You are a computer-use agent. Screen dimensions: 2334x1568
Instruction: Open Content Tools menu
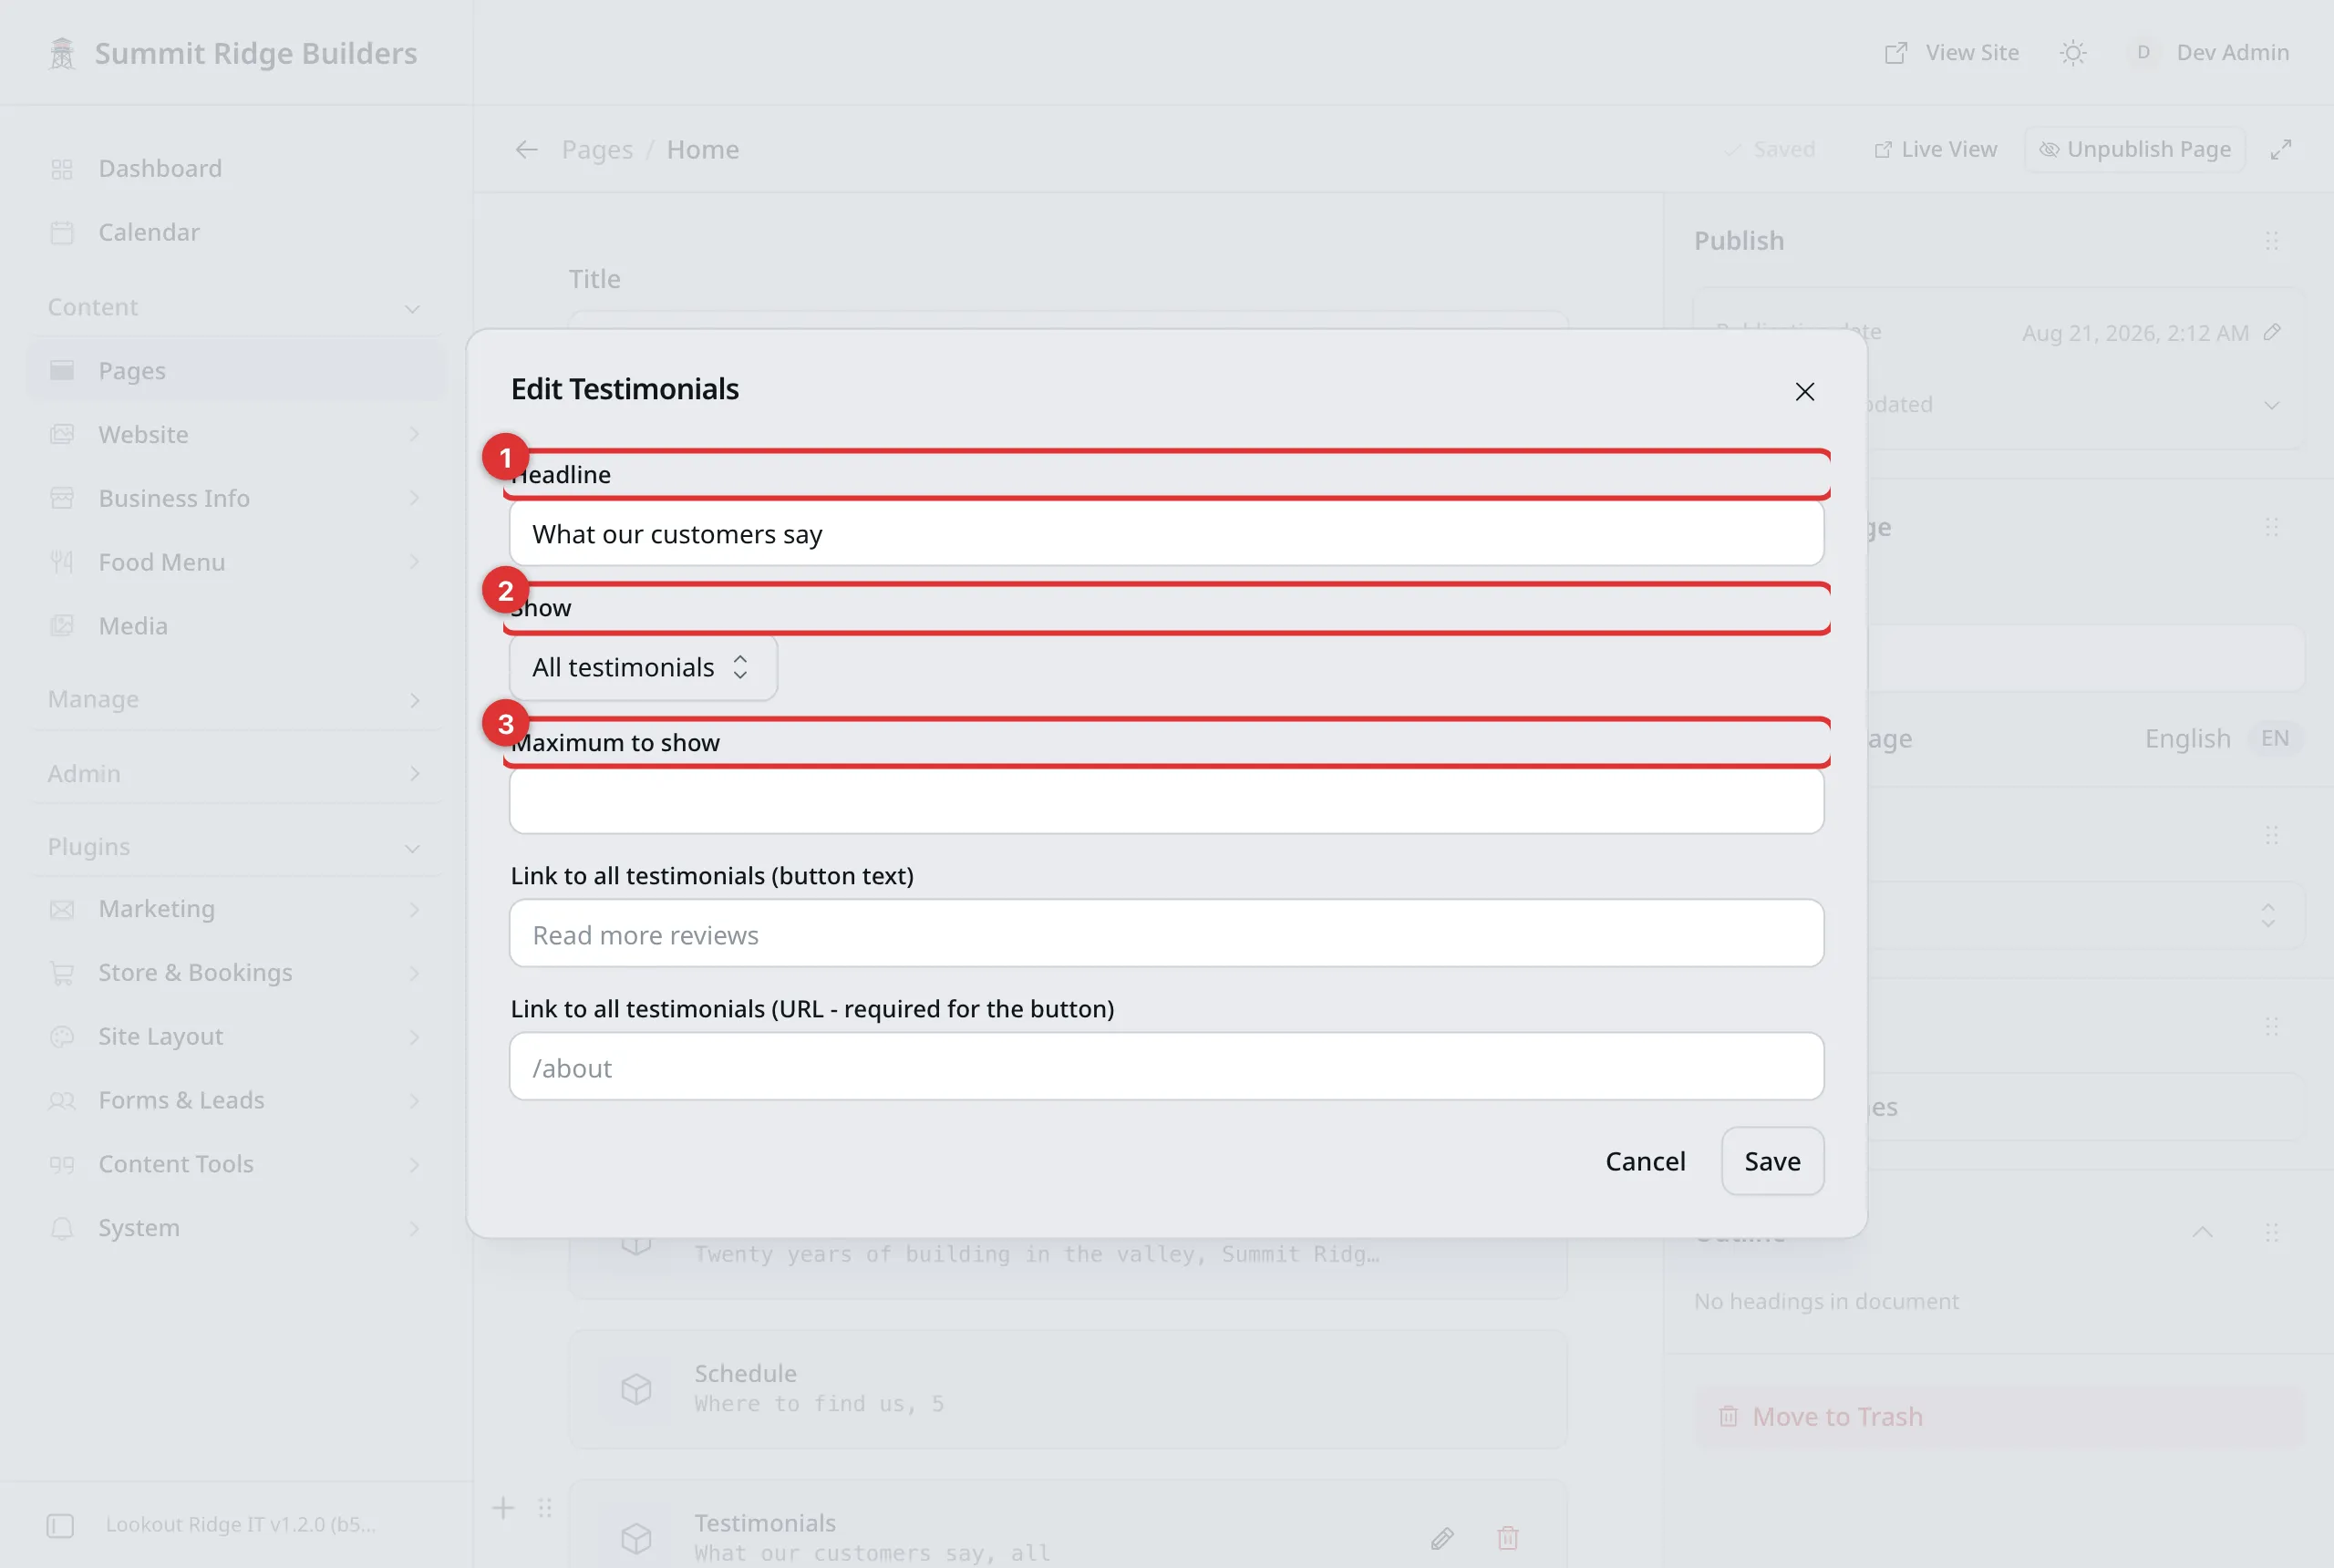tap(236, 1164)
